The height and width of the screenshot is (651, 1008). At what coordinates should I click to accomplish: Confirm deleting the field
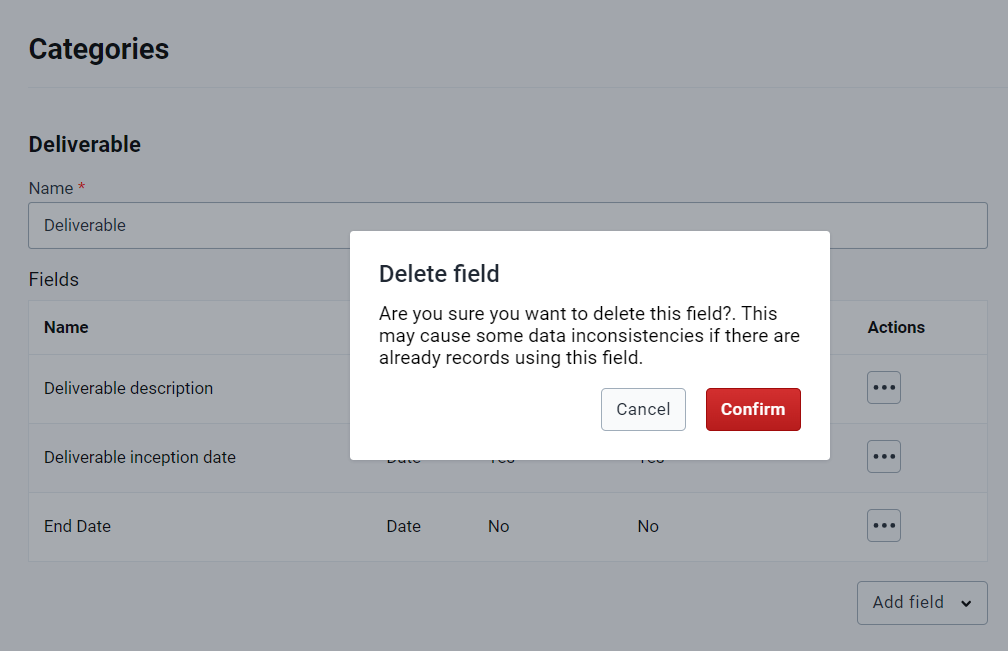point(753,409)
